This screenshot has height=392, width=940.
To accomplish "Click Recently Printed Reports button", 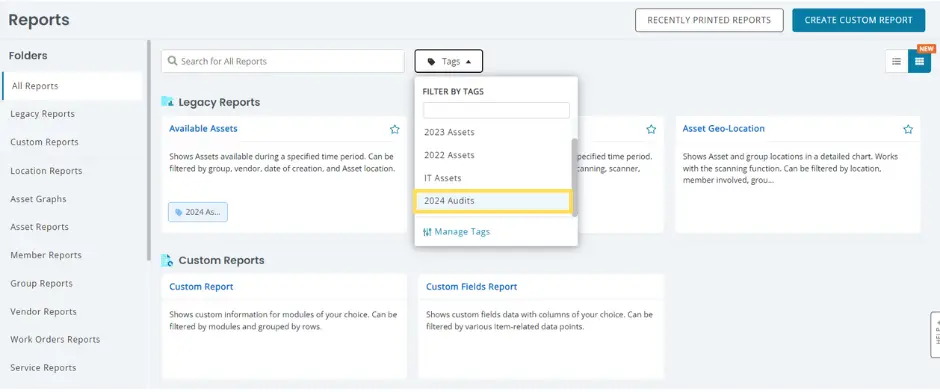I will [x=709, y=20].
